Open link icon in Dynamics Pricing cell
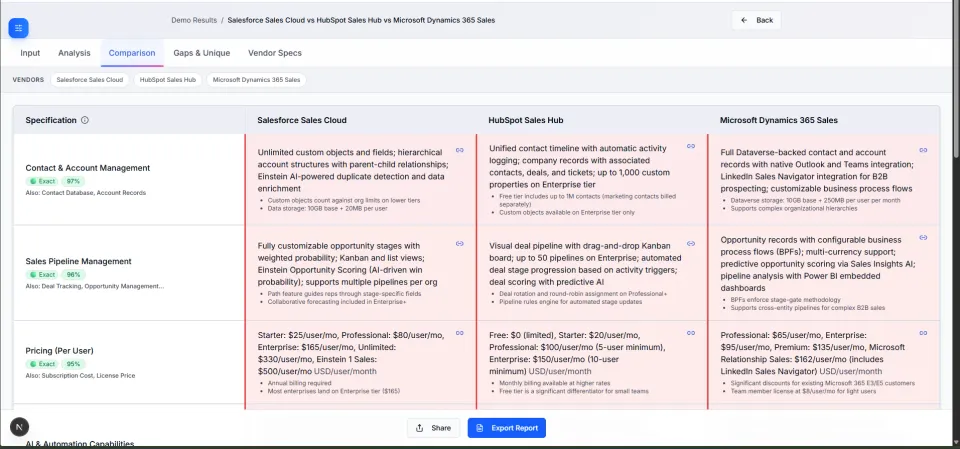Image resolution: width=960 pixels, height=449 pixels. (x=923, y=333)
